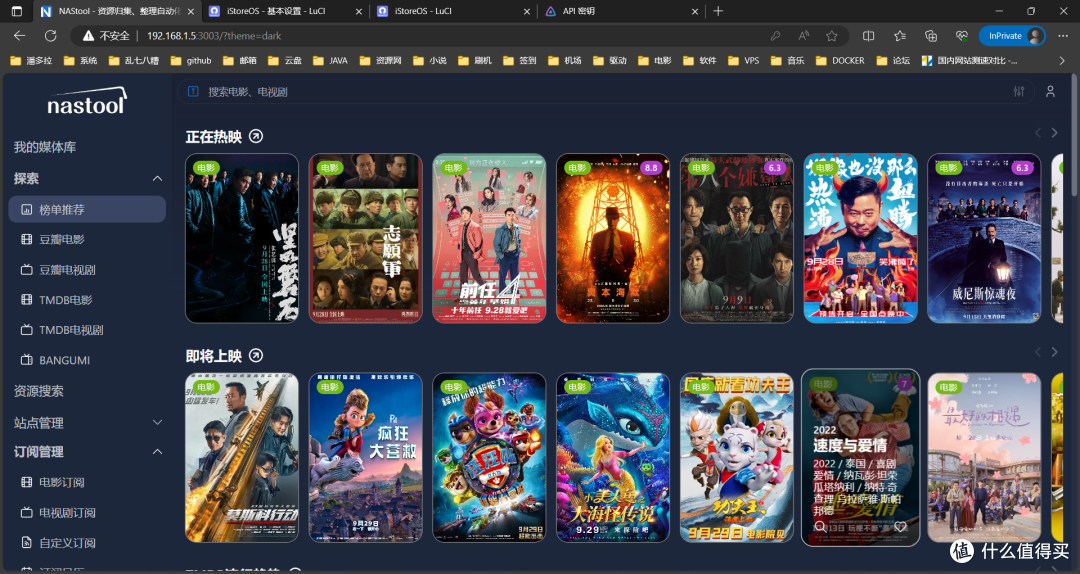Open the 资源搜索 menu item

click(x=39, y=391)
